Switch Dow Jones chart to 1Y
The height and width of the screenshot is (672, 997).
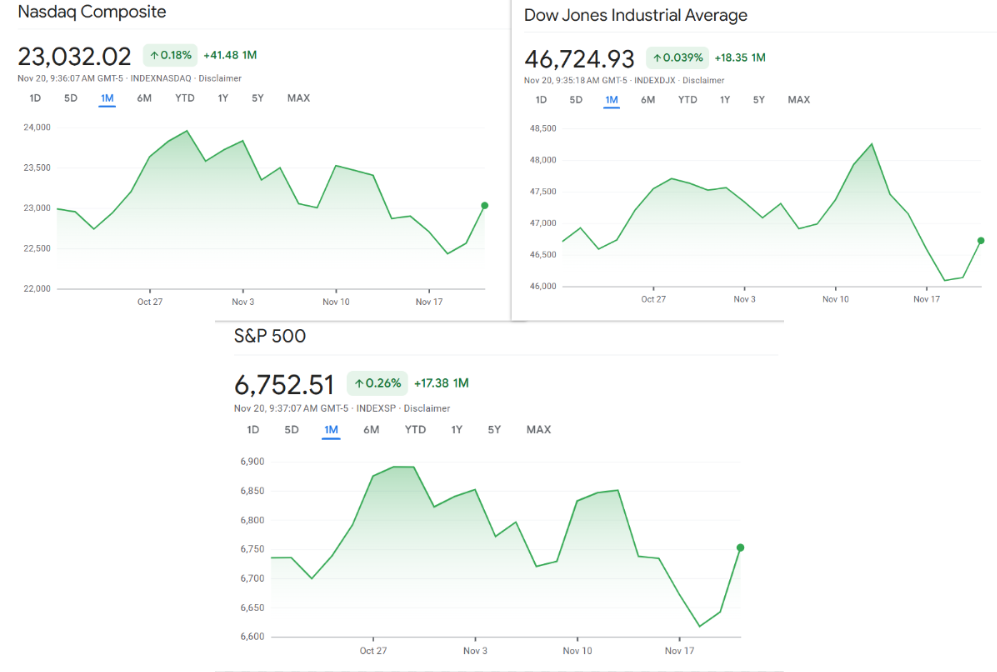click(x=725, y=100)
